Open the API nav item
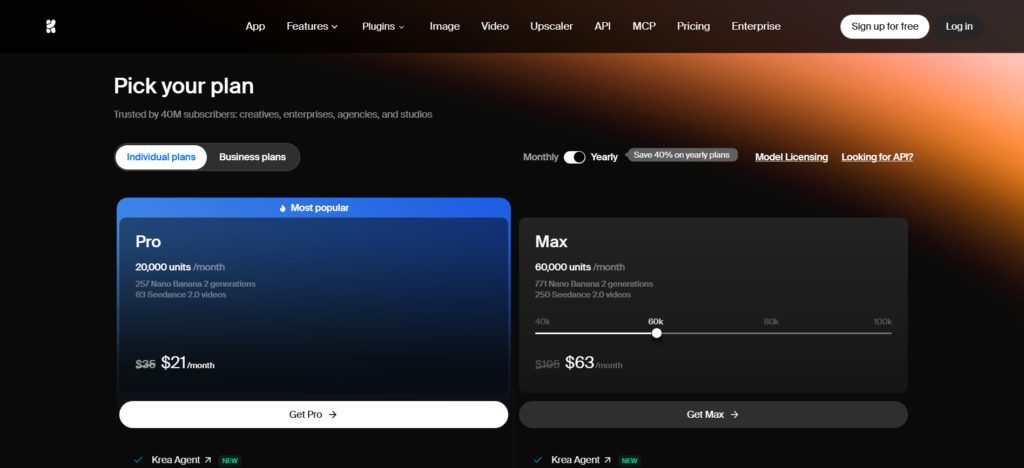 point(603,27)
